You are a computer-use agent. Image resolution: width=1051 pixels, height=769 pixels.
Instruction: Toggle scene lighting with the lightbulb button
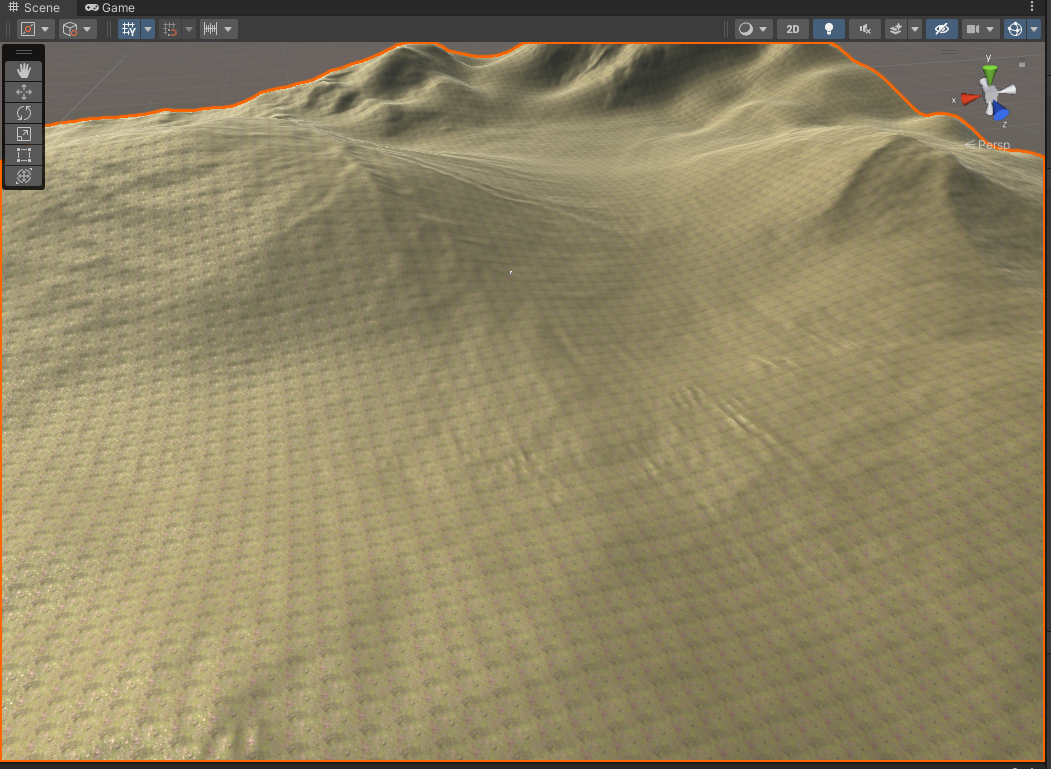828,29
